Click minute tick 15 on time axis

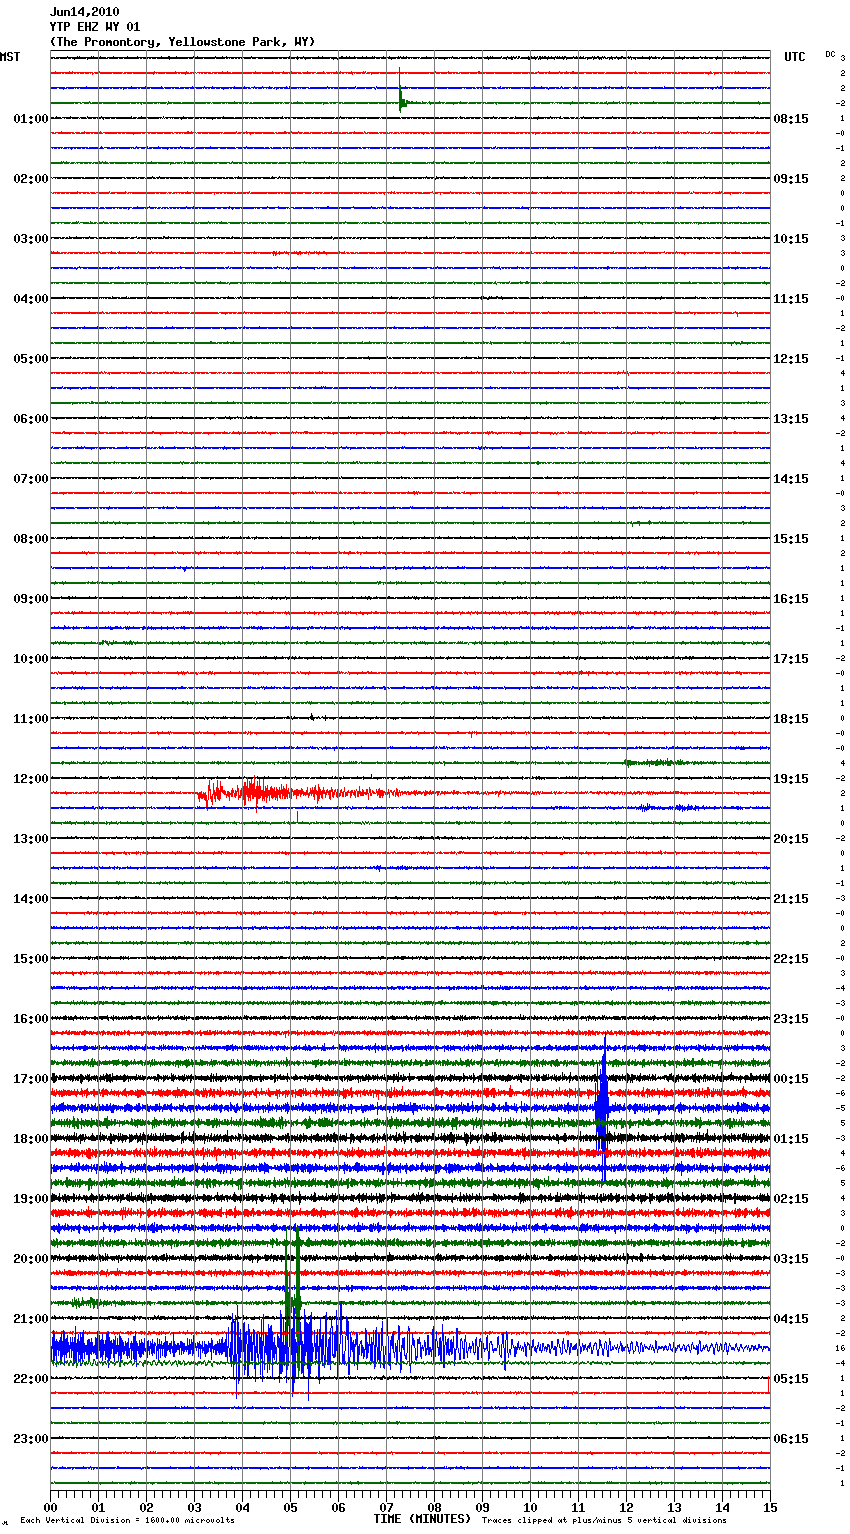pos(770,1507)
